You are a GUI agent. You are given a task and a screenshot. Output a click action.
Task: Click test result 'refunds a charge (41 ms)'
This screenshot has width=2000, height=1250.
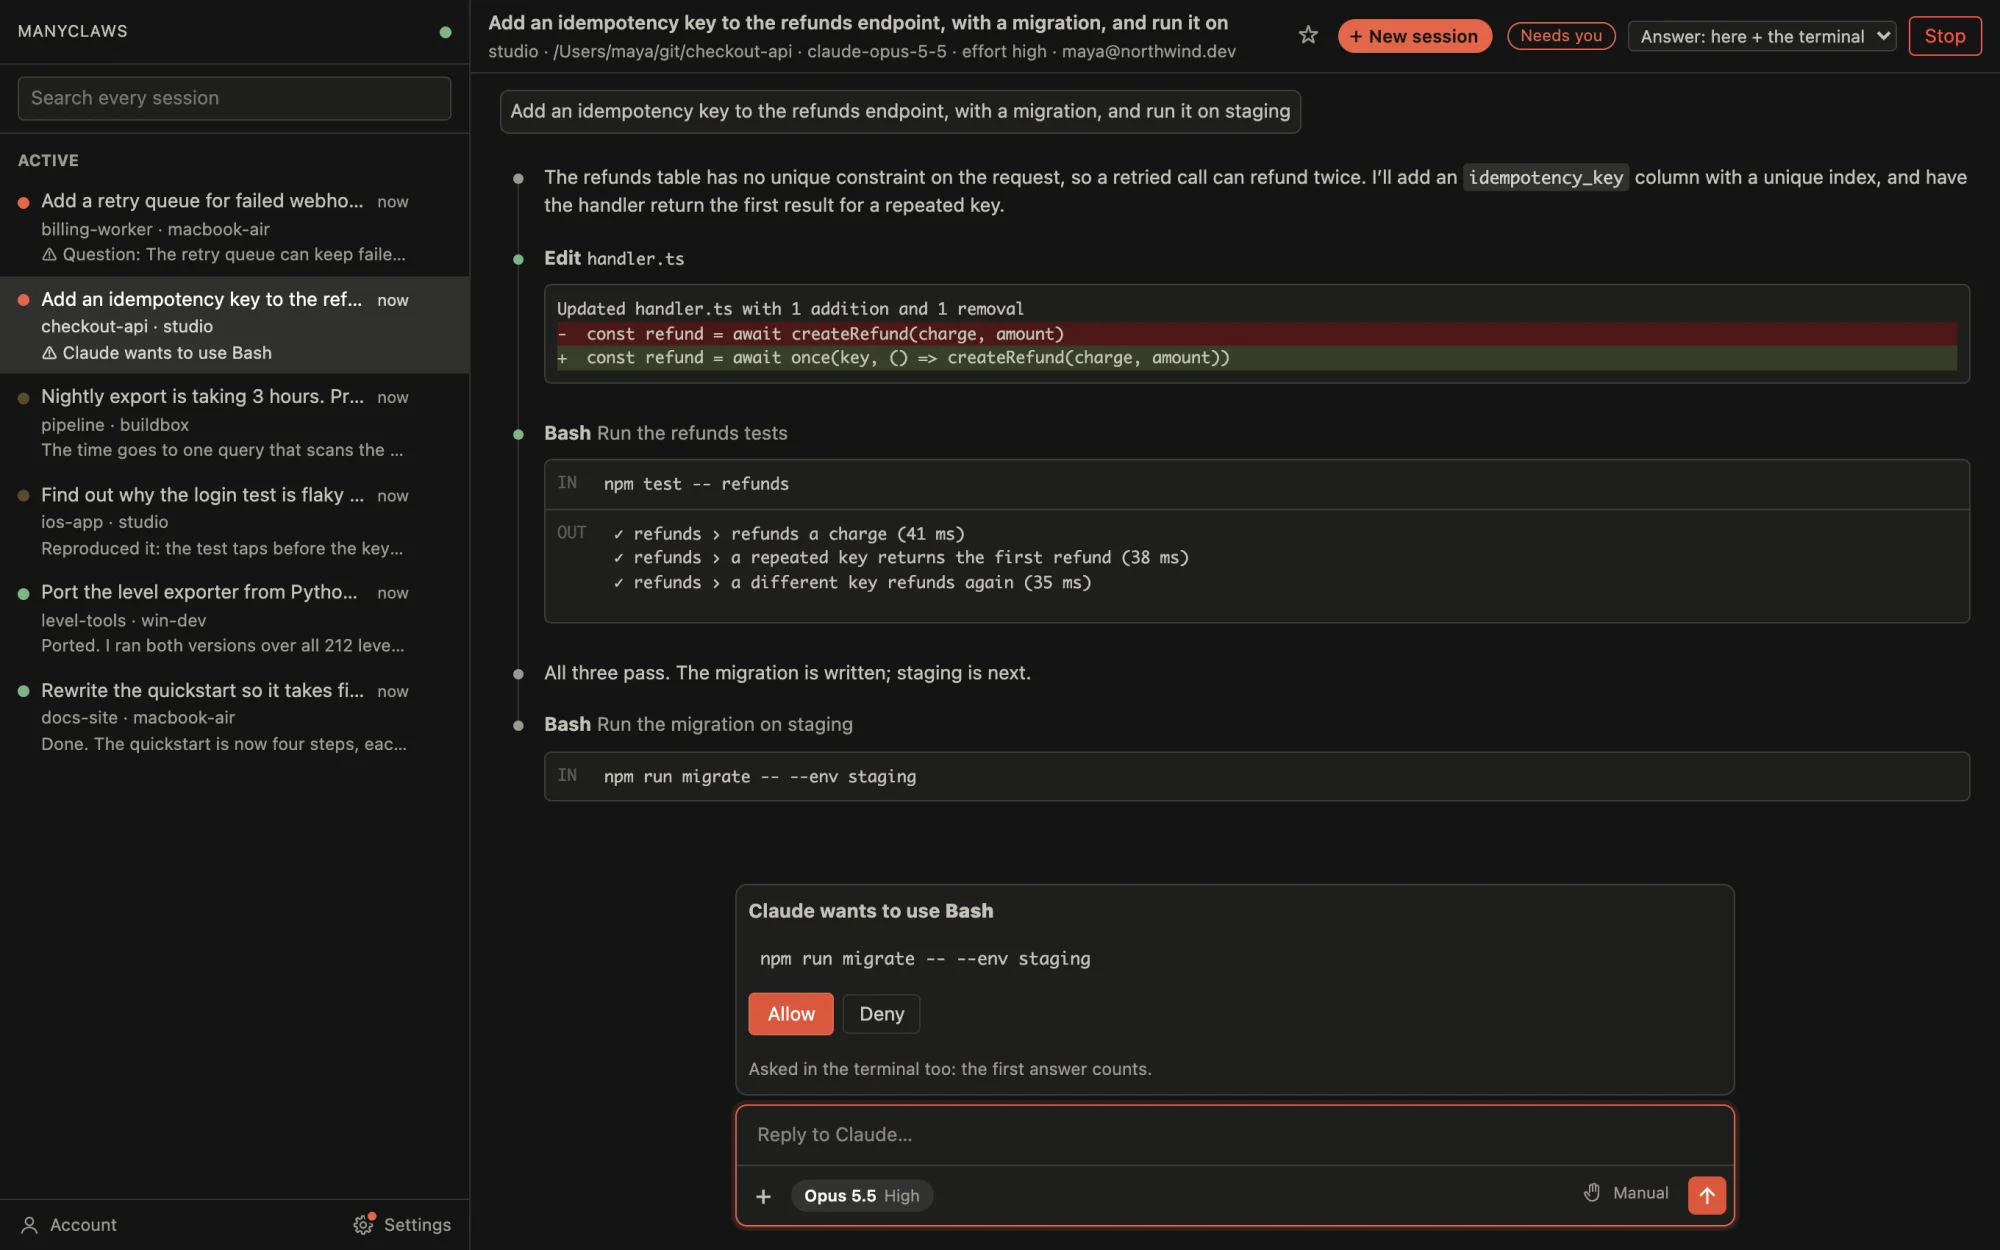(x=789, y=534)
